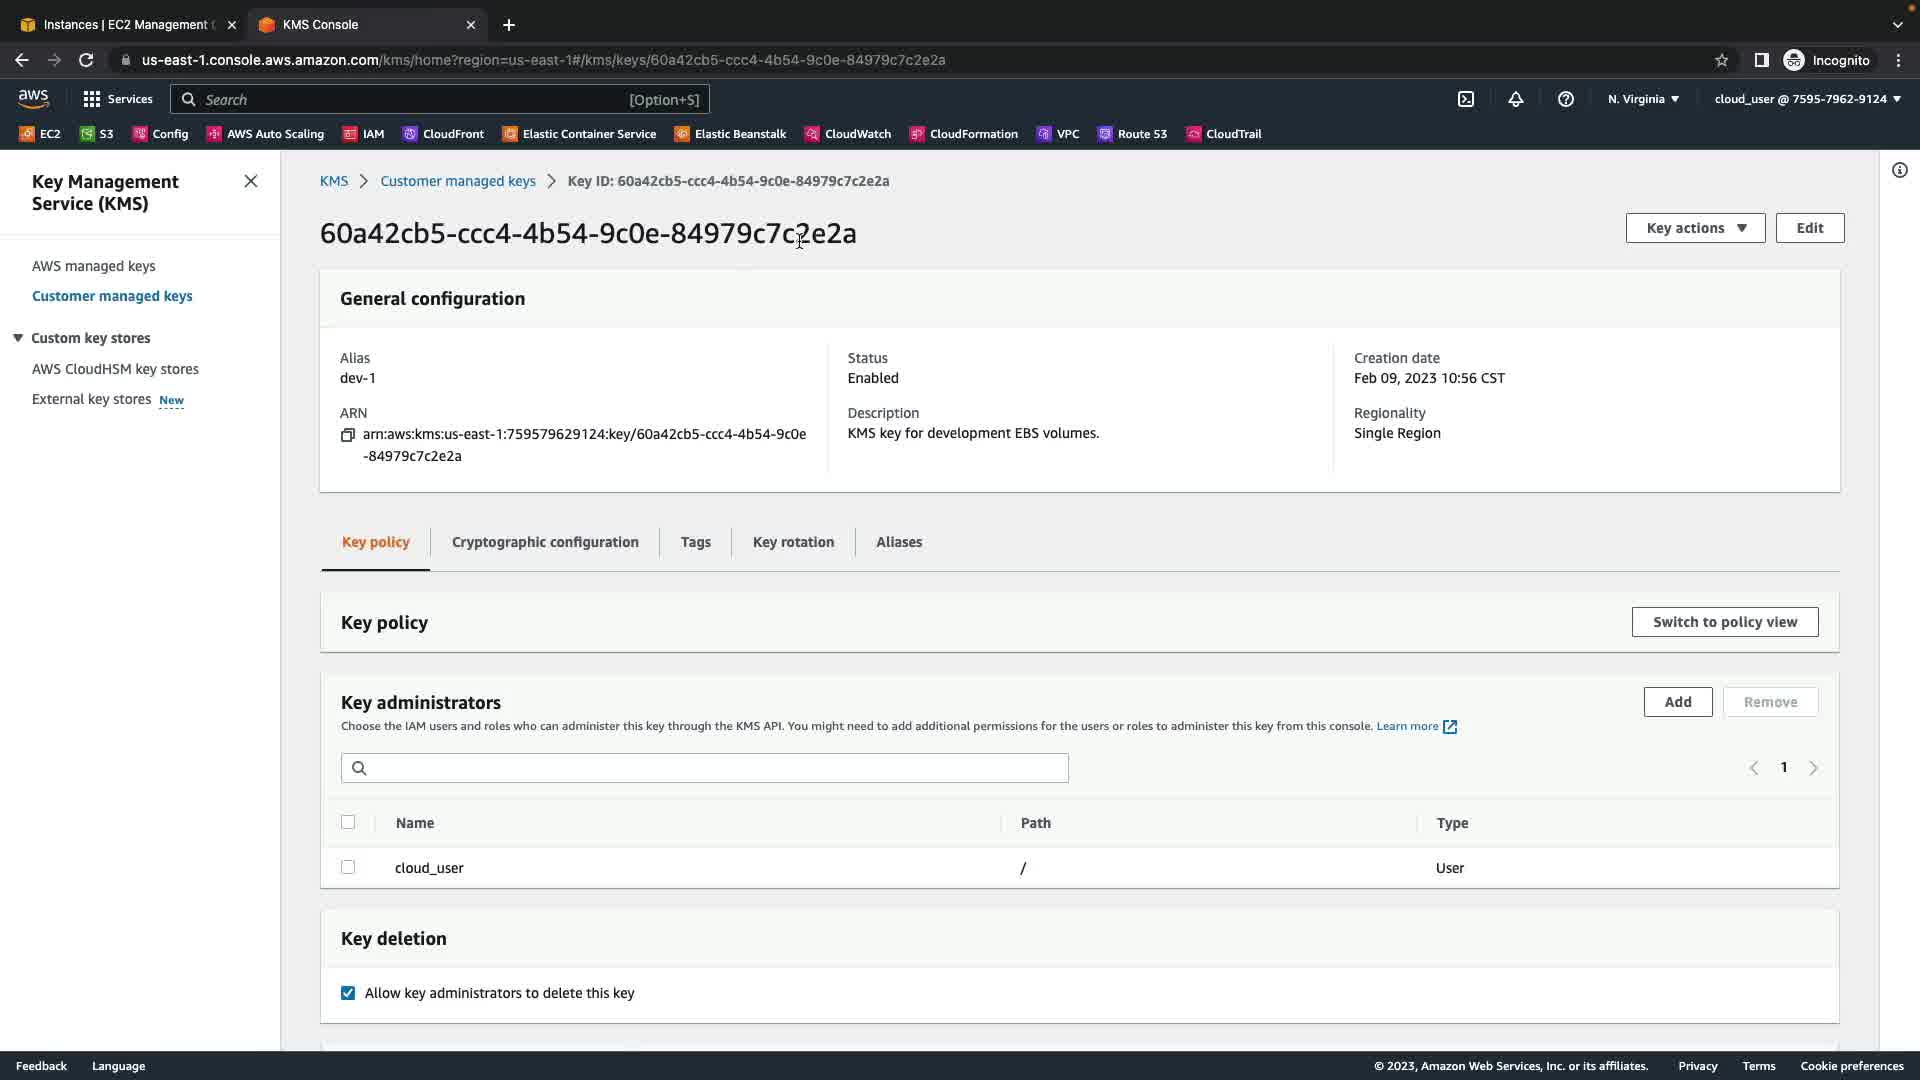1920x1080 pixels.
Task: Open the info panel icon at right
Action: click(1899, 170)
